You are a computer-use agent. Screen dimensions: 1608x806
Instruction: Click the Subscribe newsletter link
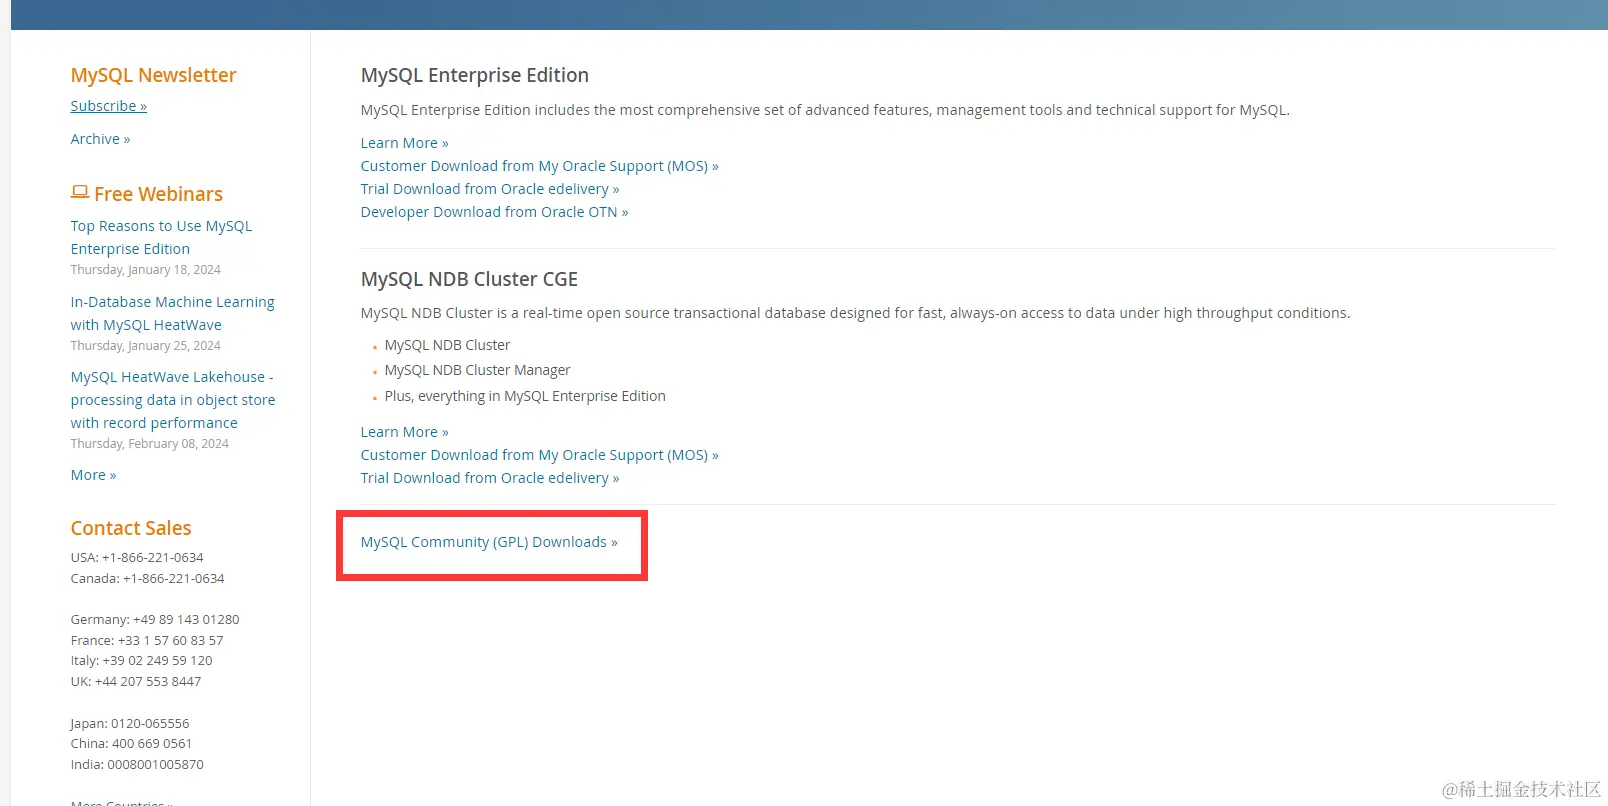click(x=108, y=106)
